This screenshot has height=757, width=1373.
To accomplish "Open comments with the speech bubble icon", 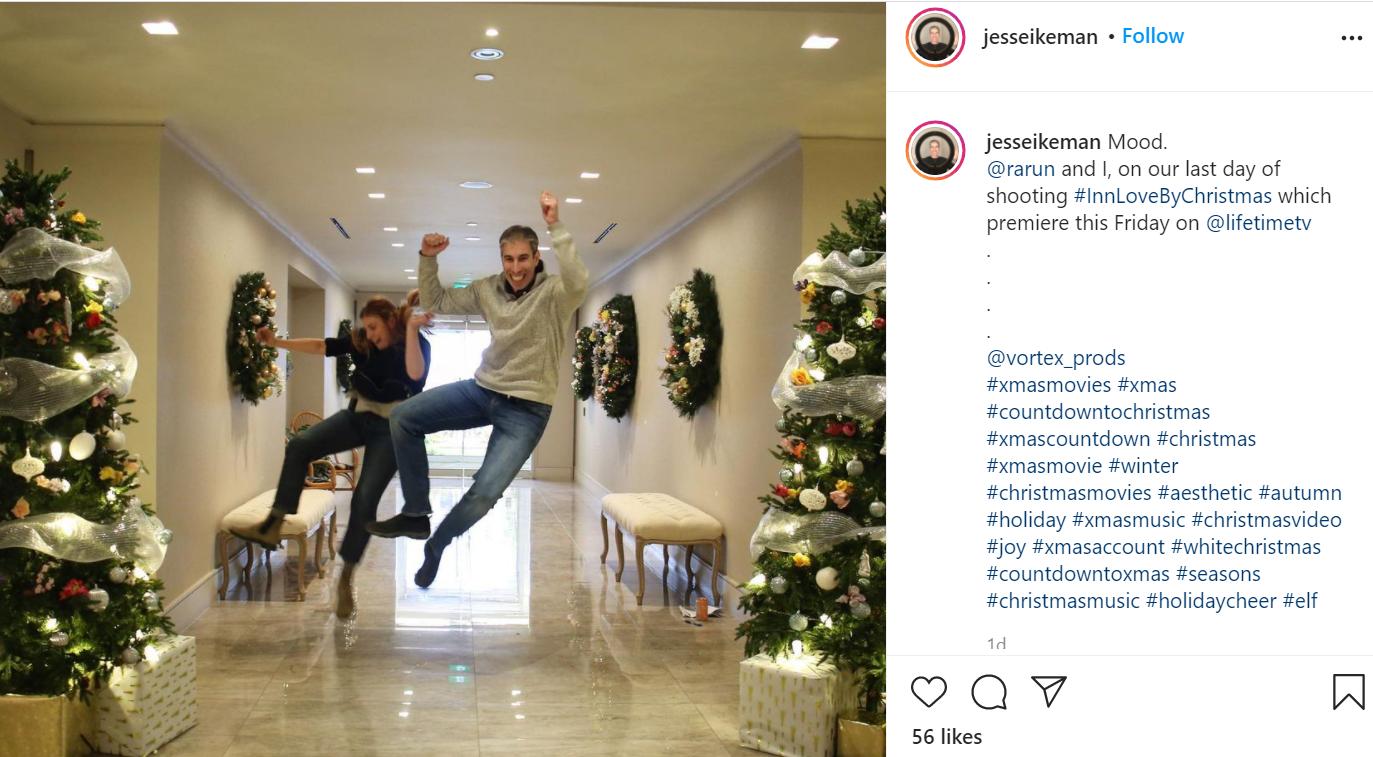I will pos(989,692).
